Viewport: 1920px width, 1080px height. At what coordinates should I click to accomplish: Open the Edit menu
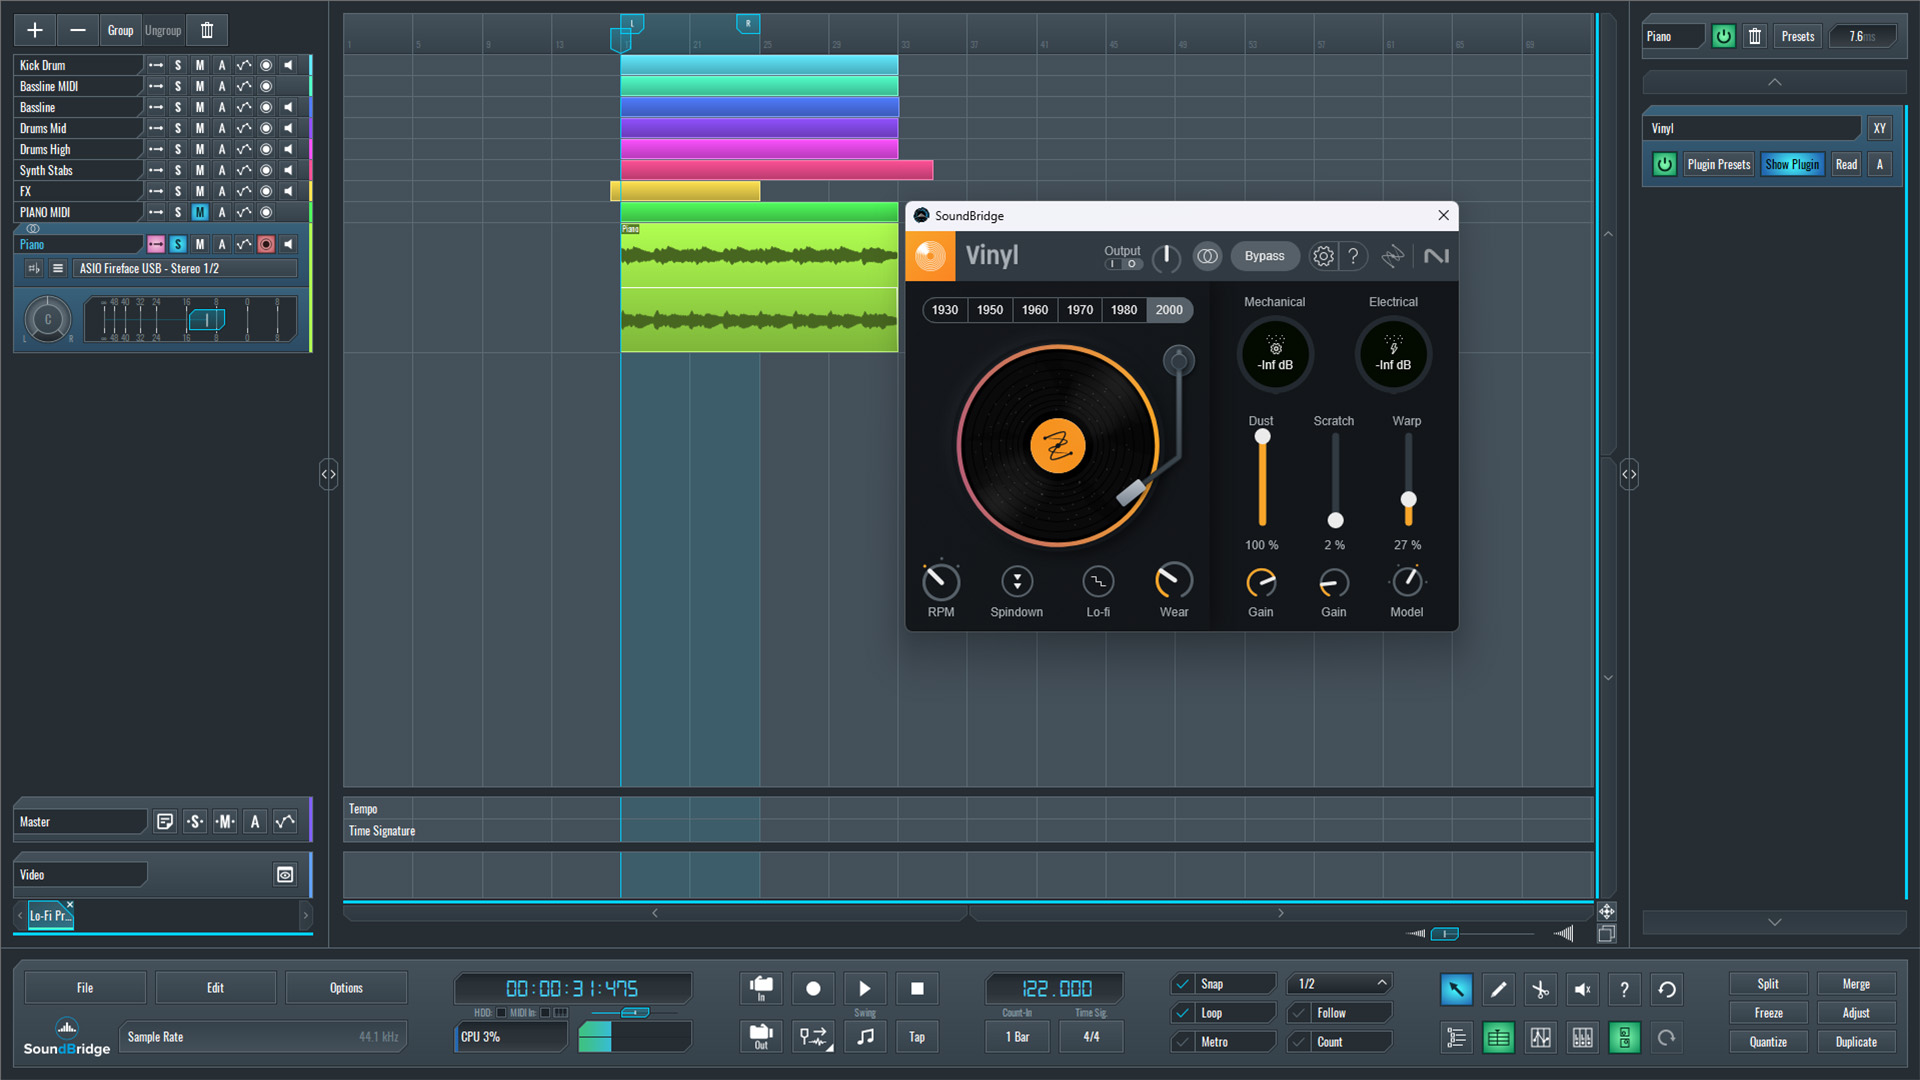[215, 988]
